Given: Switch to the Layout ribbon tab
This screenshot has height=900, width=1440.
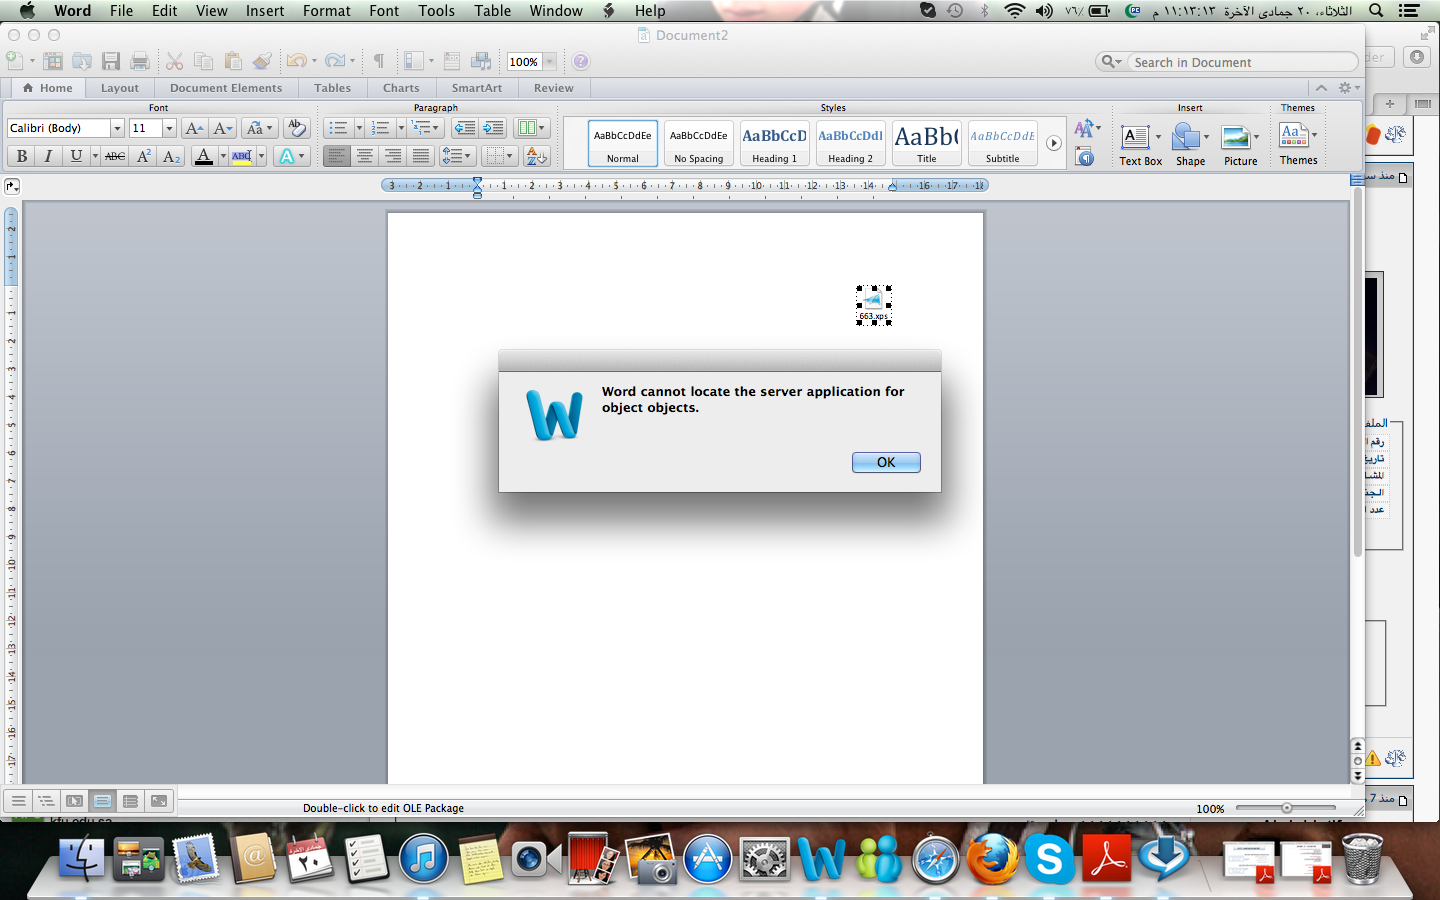Looking at the screenshot, I should [120, 88].
